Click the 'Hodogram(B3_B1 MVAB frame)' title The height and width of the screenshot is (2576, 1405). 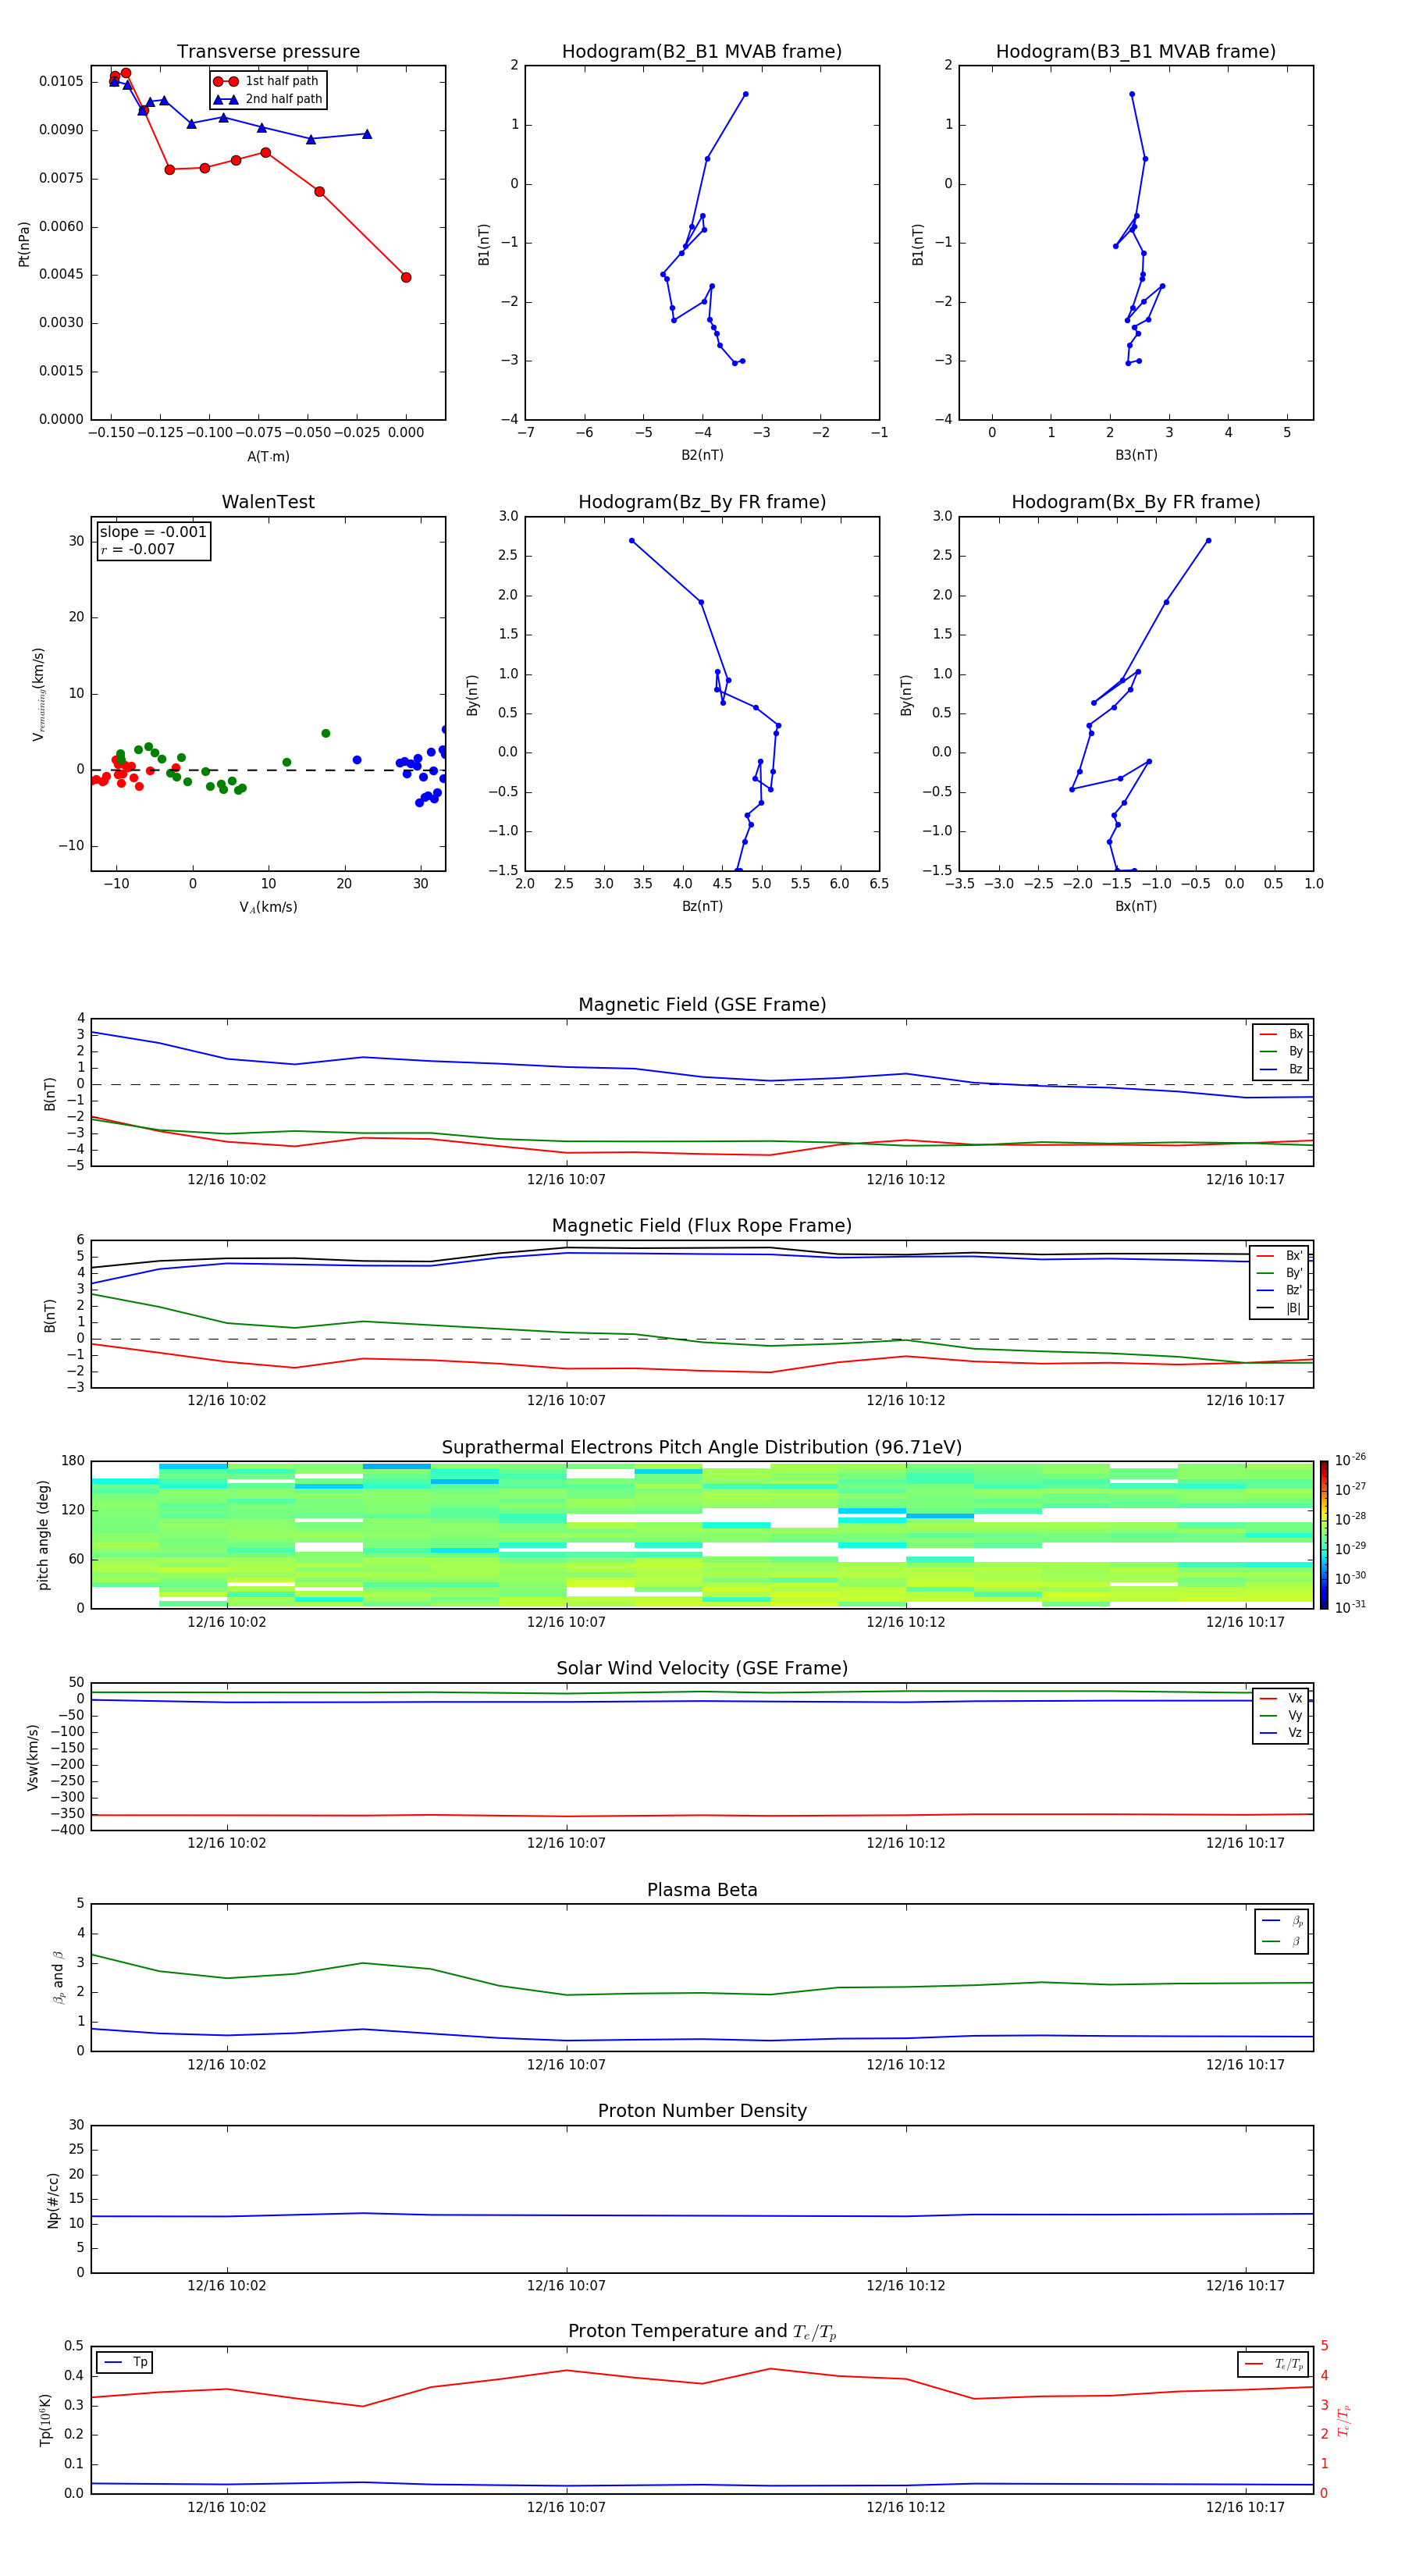[1136, 52]
